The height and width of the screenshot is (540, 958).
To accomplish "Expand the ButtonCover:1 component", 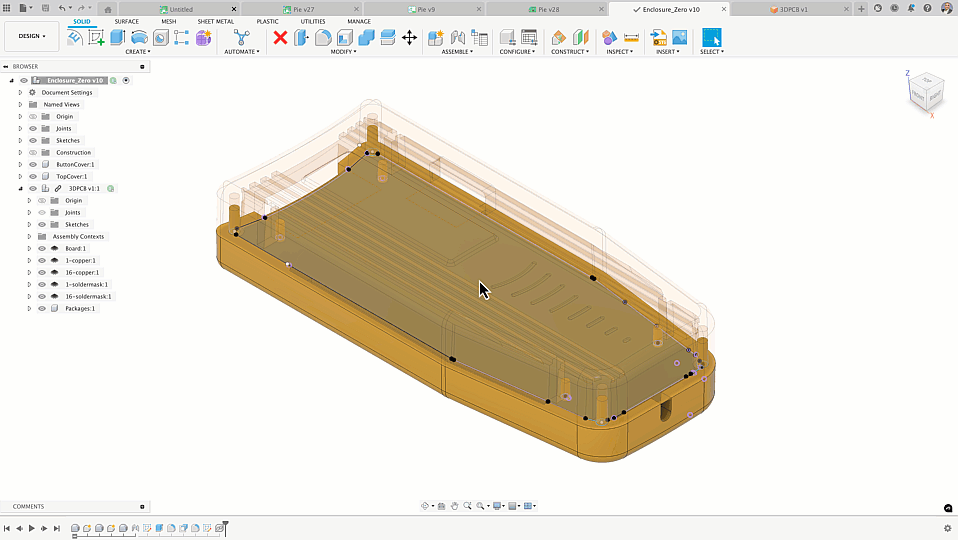I will (20, 164).
